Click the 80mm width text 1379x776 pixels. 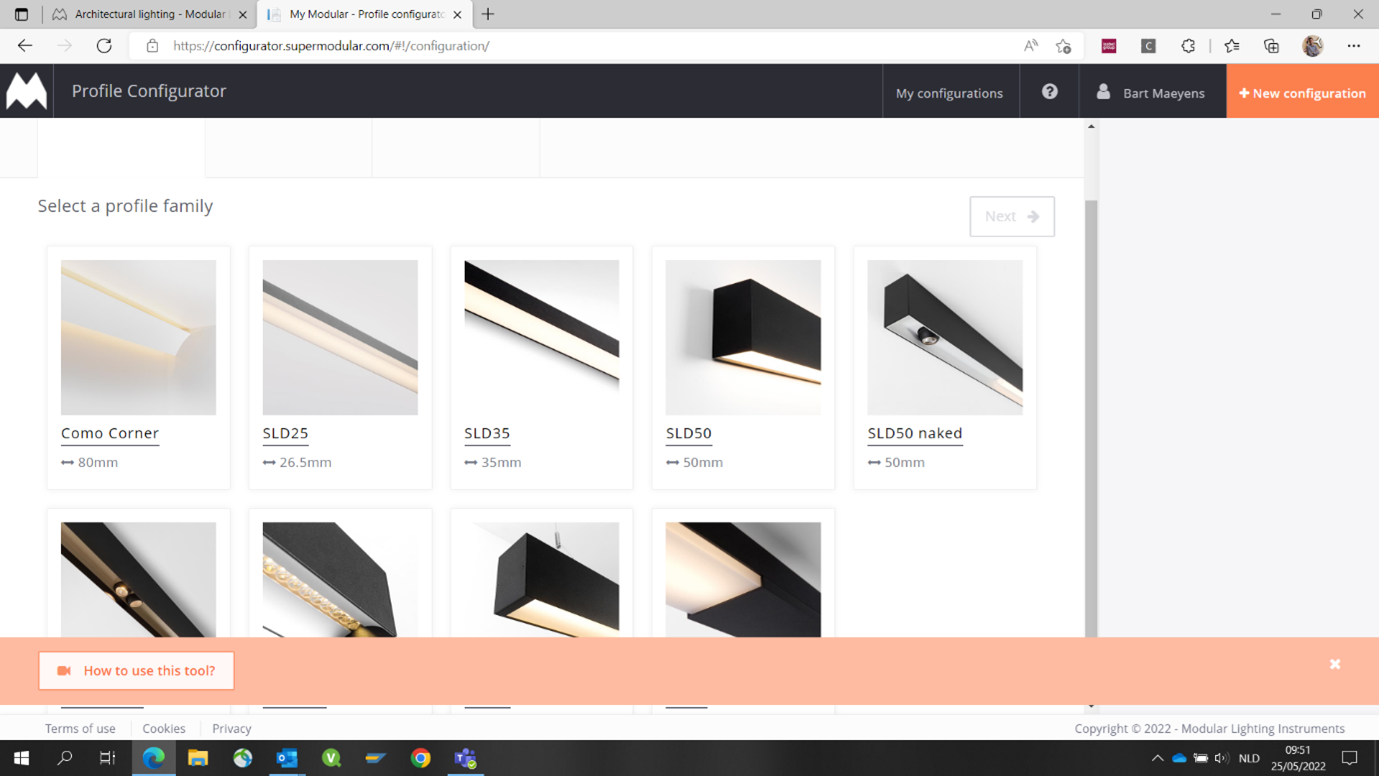[98, 462]
